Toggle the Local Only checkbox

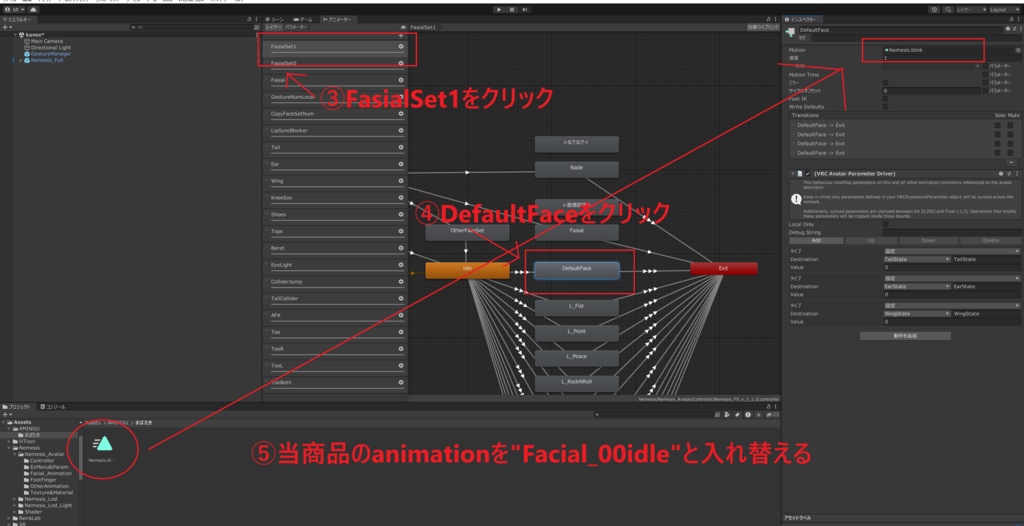(x=885, y=224)
